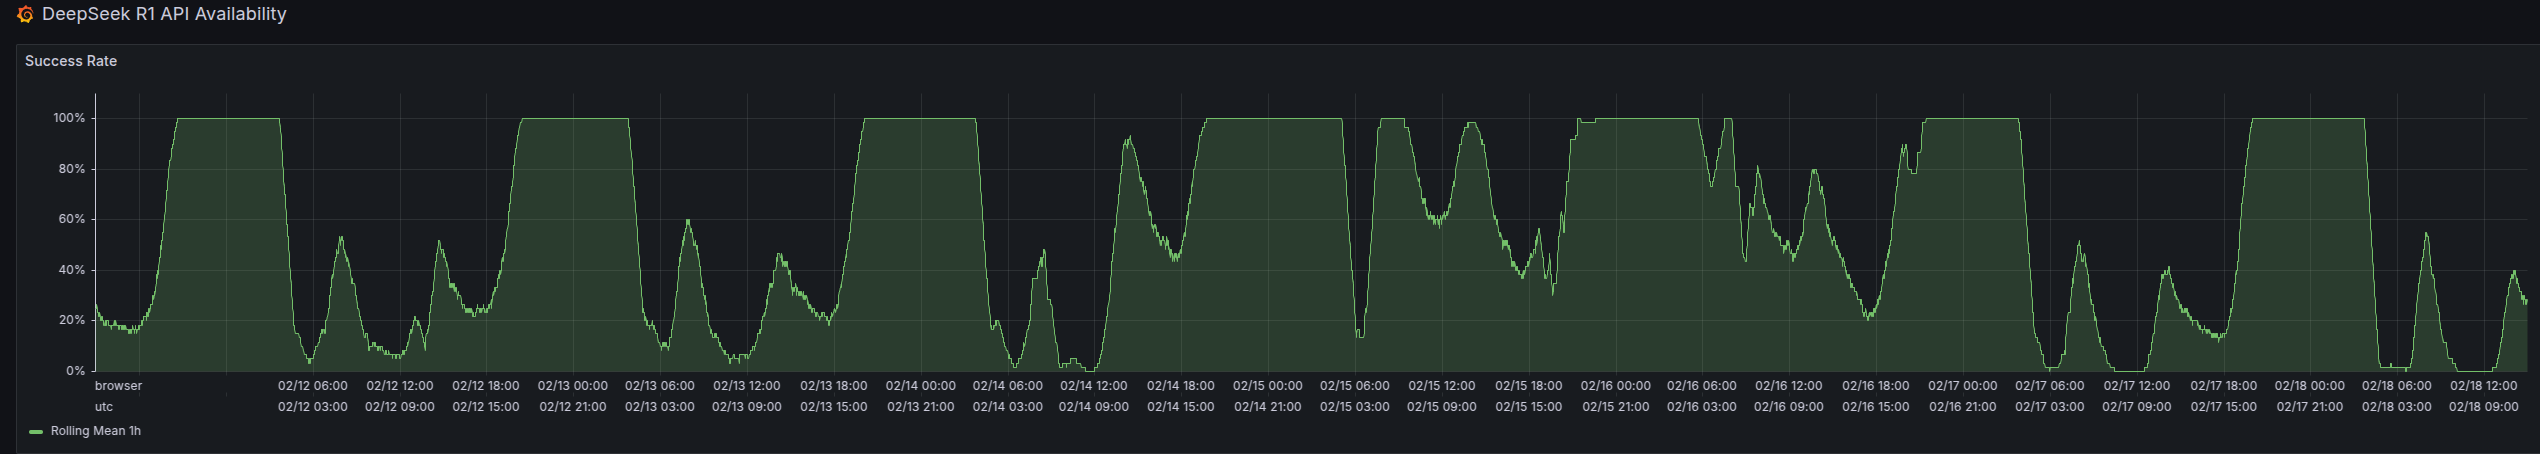Screen dimensions: 2540x454
Task: Click the 02/13 00:00 browser time tick
Action: pyautogui.click(x=573, y=386)
